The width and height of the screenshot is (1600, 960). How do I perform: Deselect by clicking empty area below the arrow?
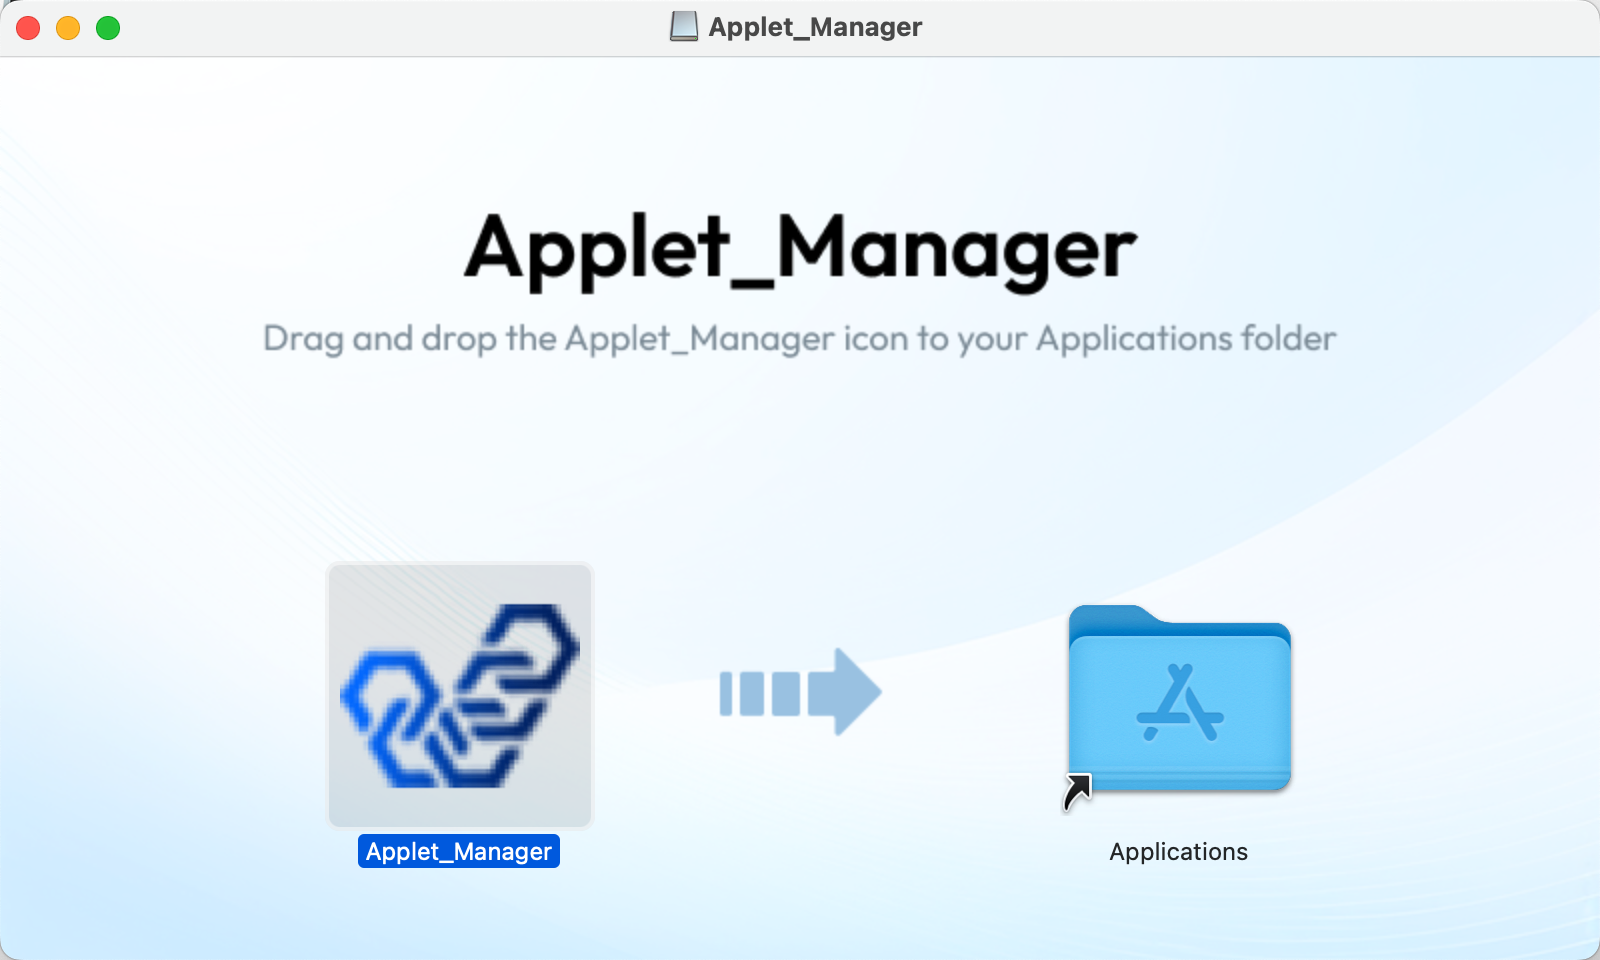coord(800,850)
